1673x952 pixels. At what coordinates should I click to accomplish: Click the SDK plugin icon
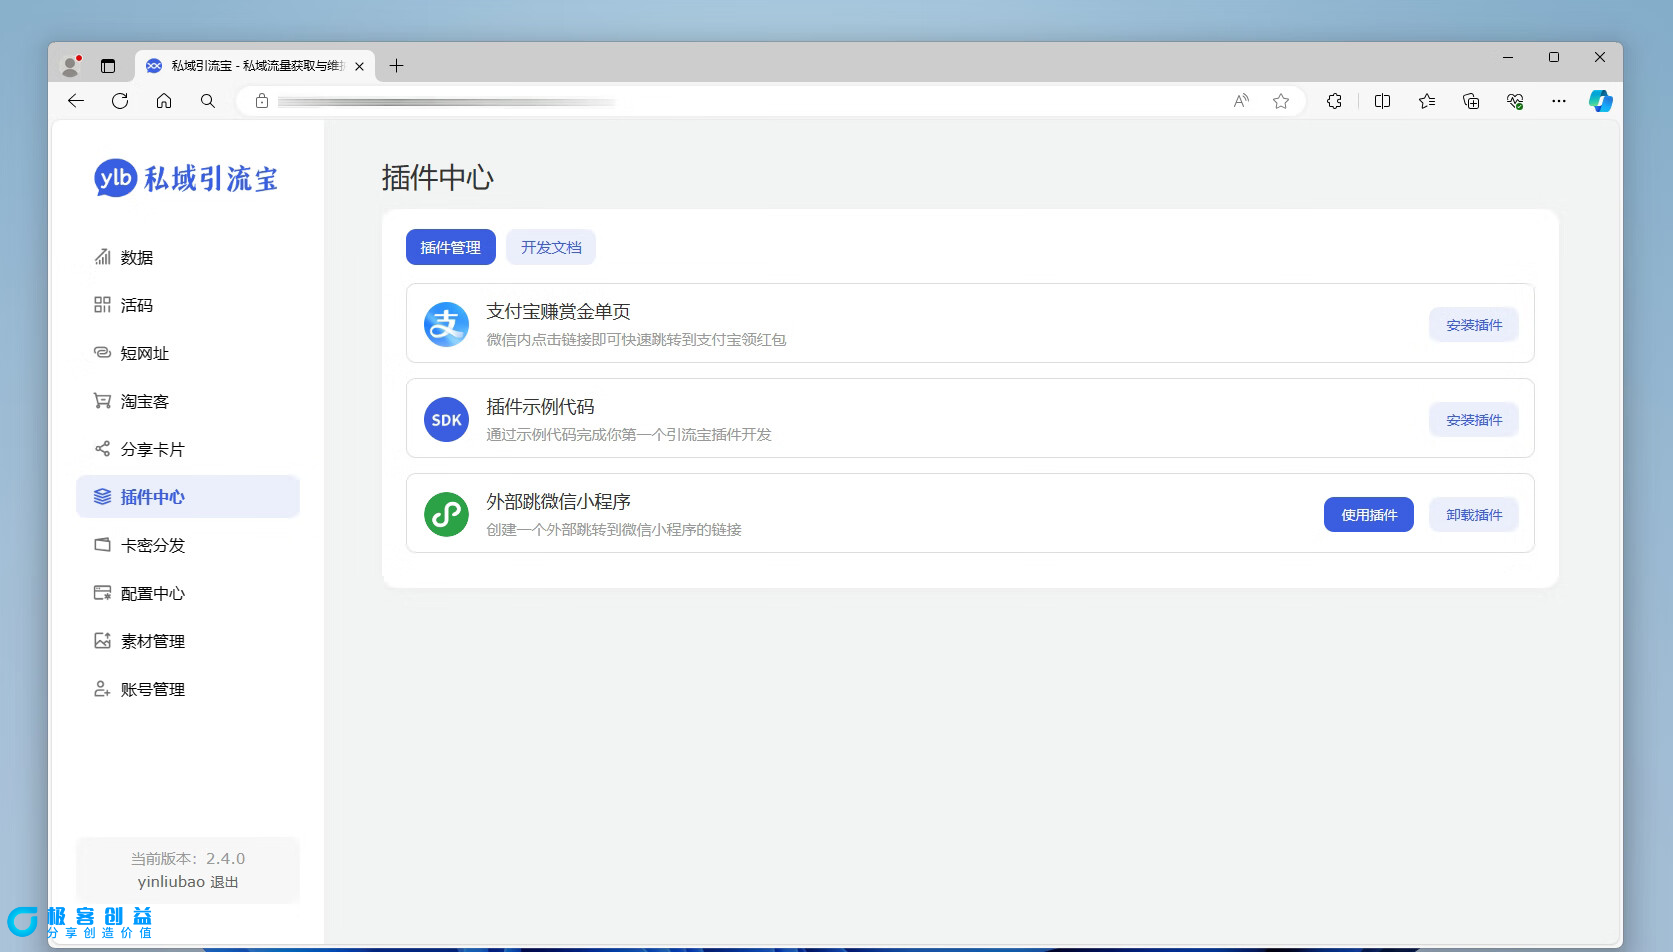tap(446, 419)
